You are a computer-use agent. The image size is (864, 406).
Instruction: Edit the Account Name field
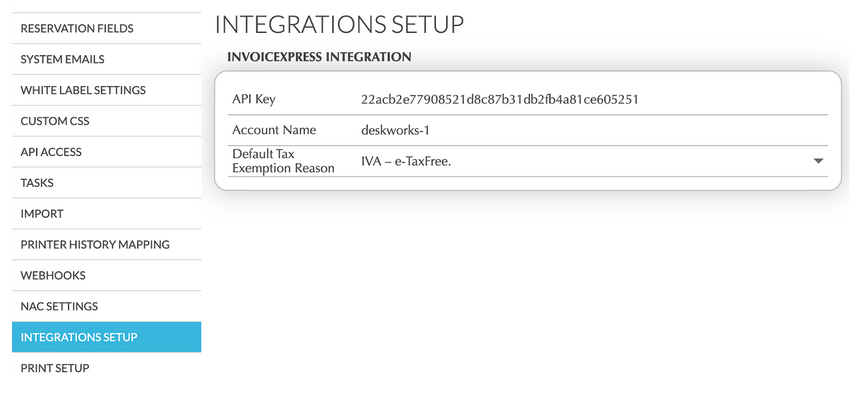(592, 131)
